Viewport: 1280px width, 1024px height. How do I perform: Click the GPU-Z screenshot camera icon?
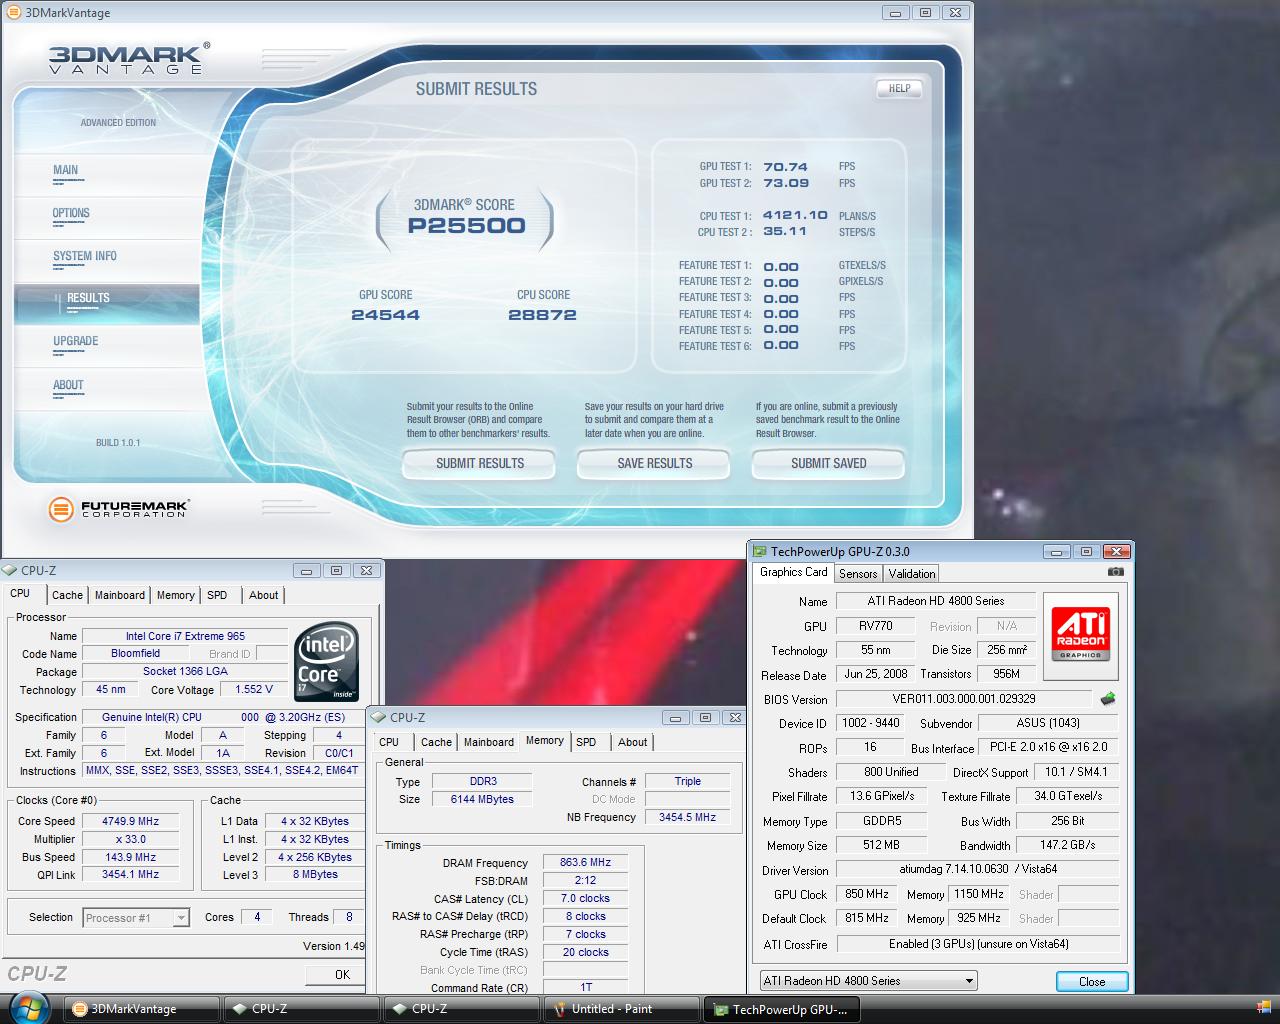pos(1115,573)
